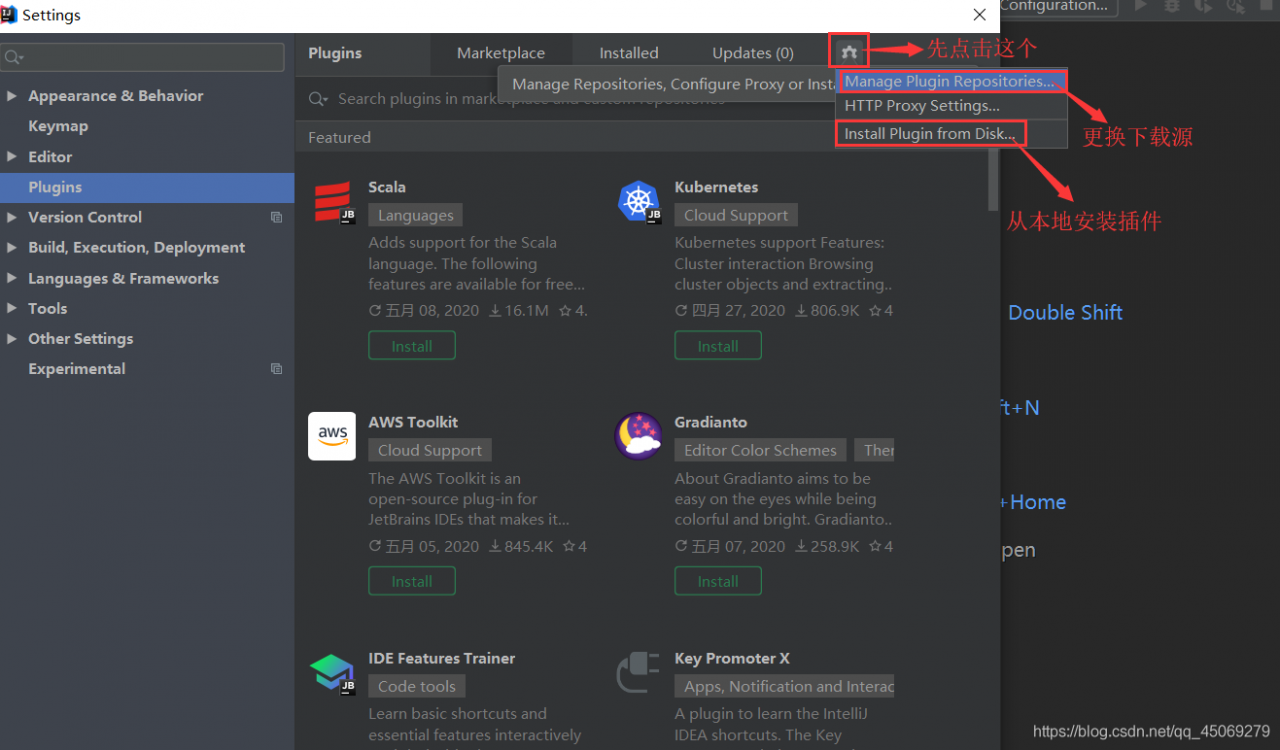Click the Featured section heading
Image resolution: width=1280 pixels, height=750 pixels.
[x=339, y=138]
